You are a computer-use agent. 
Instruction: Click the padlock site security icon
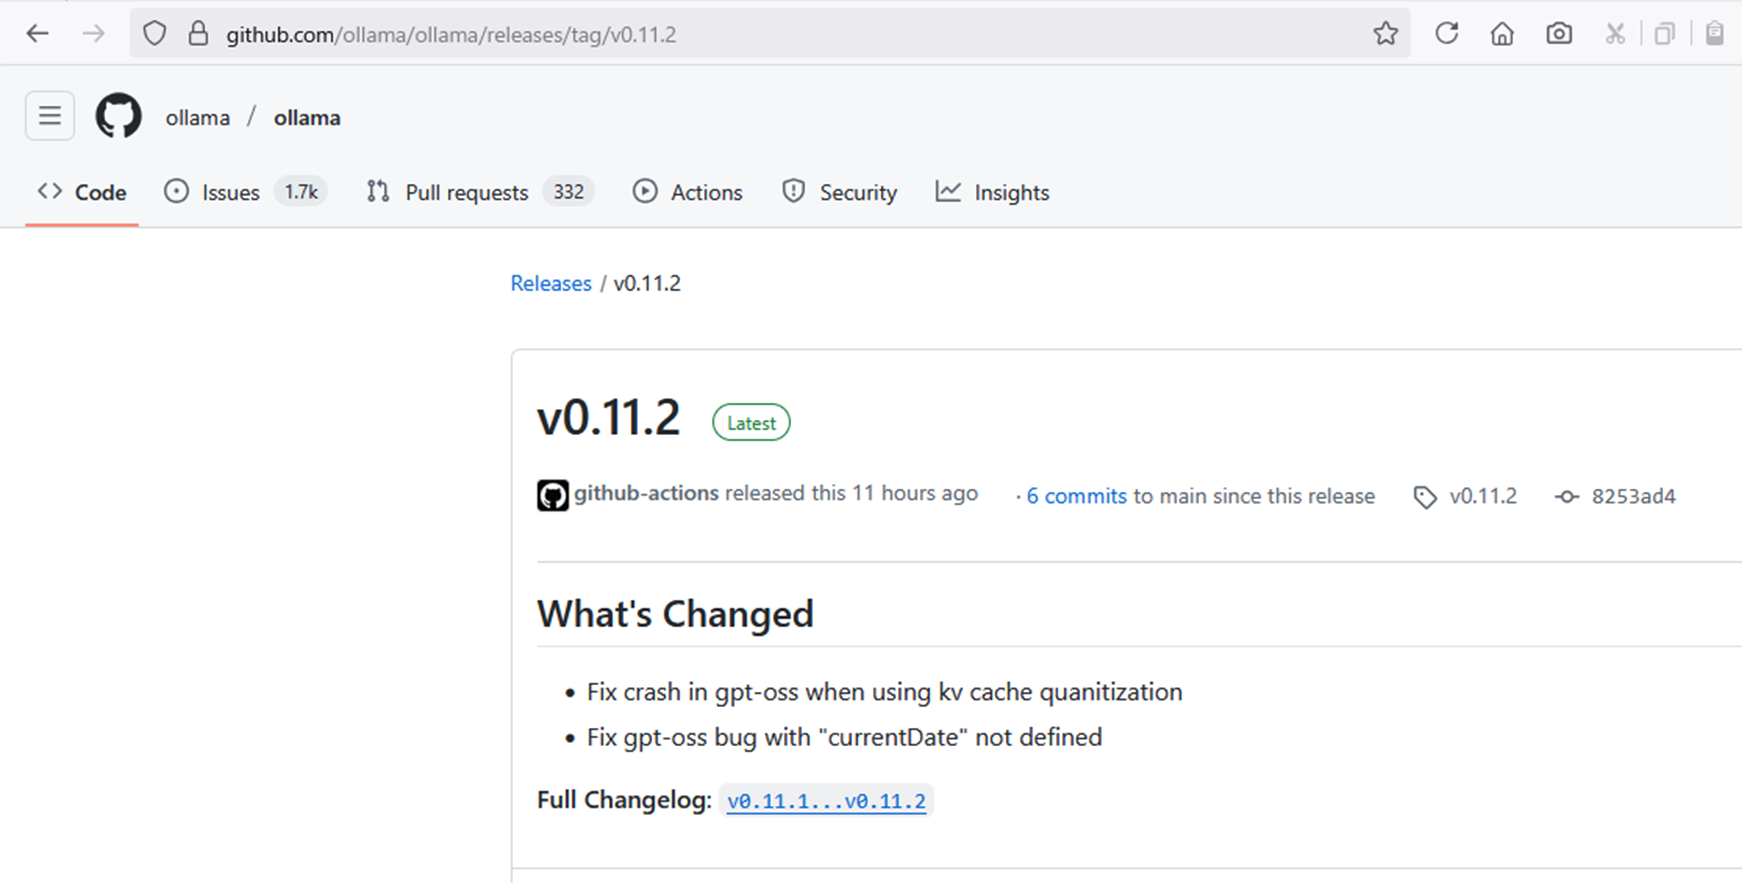(198, 33)
